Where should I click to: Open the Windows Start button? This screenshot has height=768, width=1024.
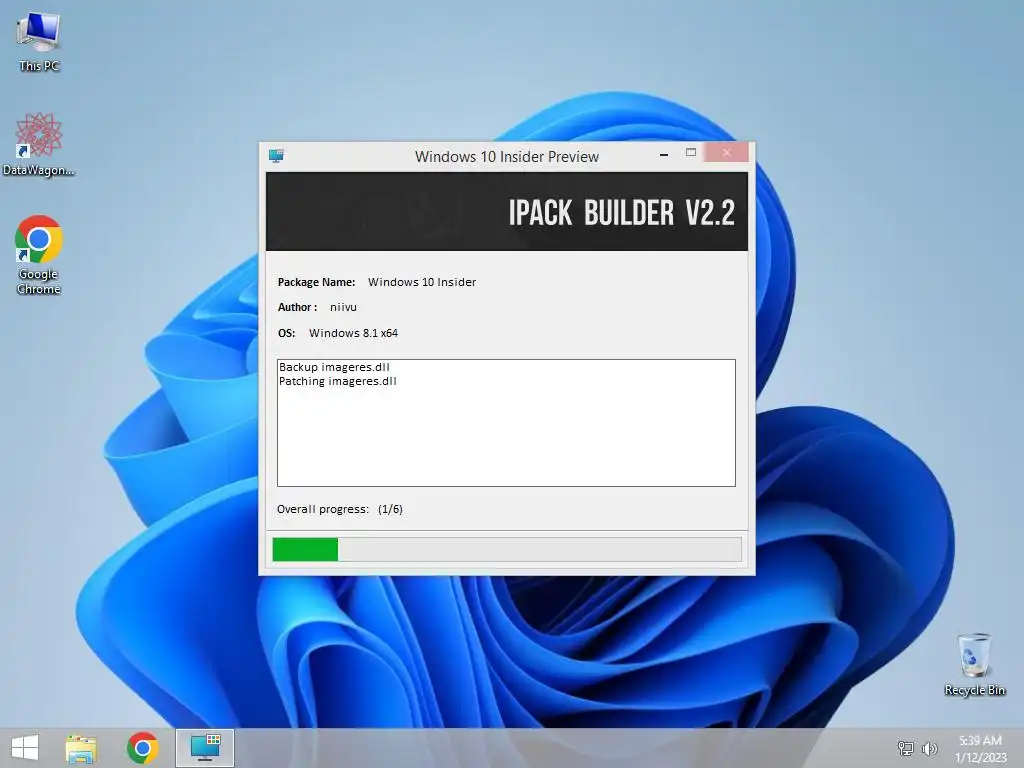25,748
